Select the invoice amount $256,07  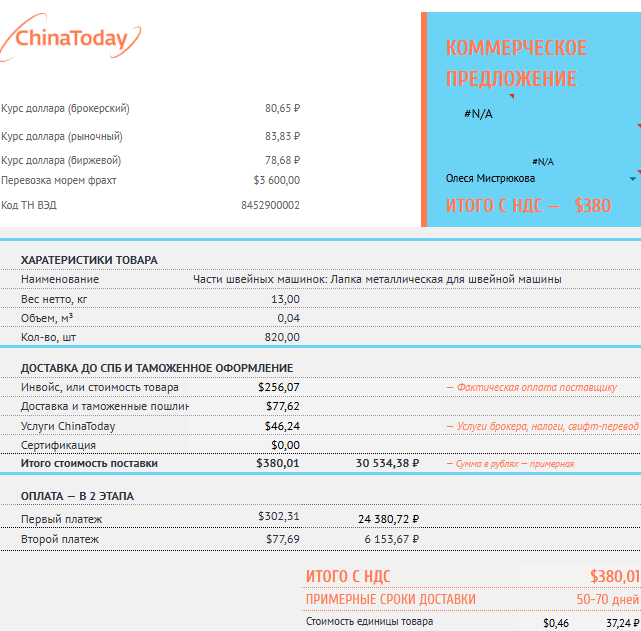pos(279,387)
